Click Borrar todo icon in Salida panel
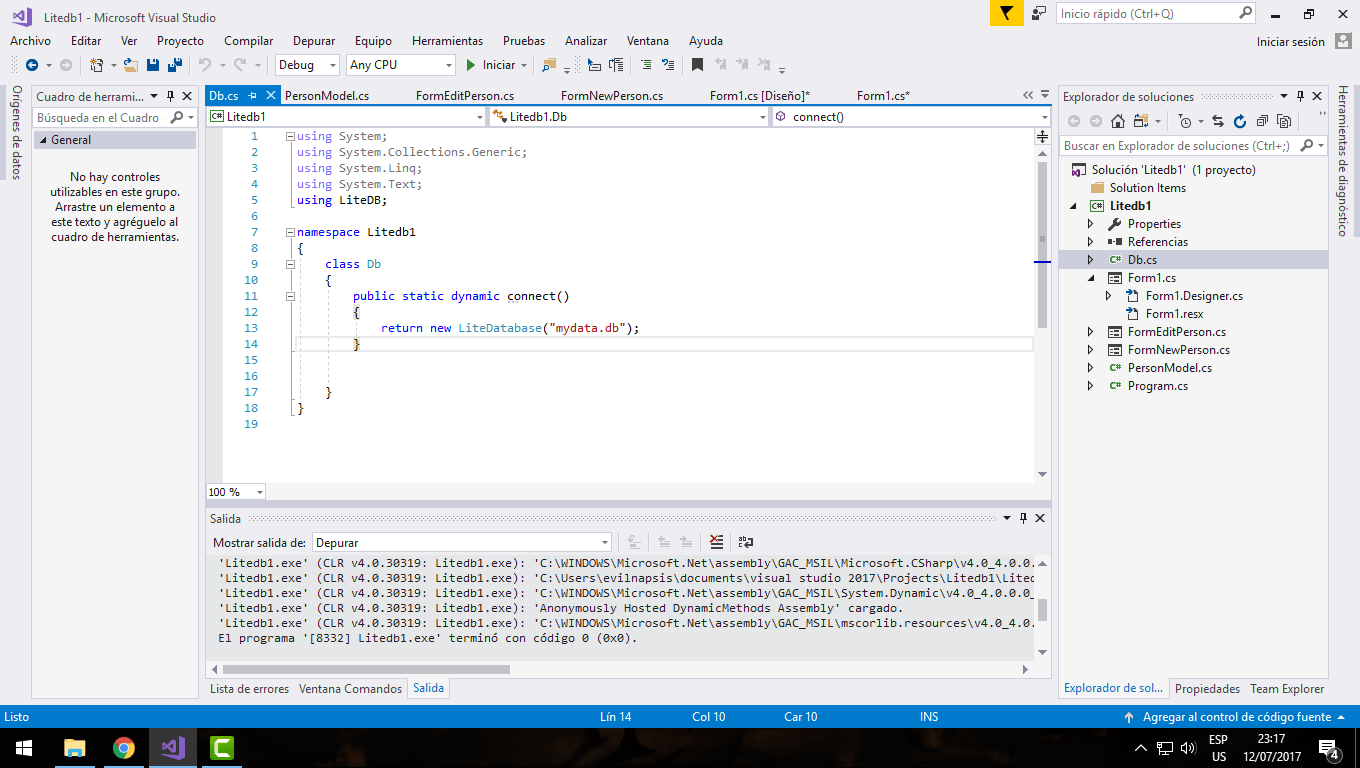Screen dimensions: 1360x768 716,540
